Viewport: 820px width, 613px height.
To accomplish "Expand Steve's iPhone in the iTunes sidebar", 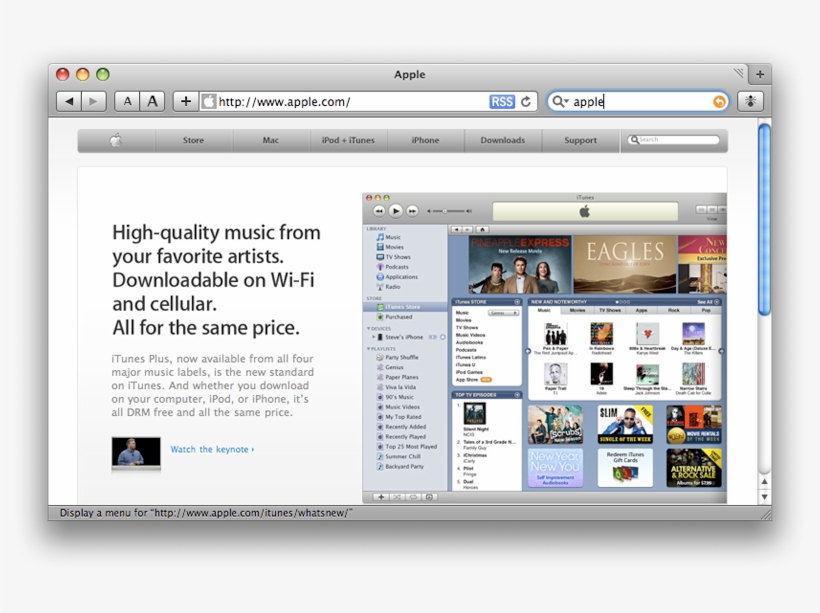I will [373, 337].
